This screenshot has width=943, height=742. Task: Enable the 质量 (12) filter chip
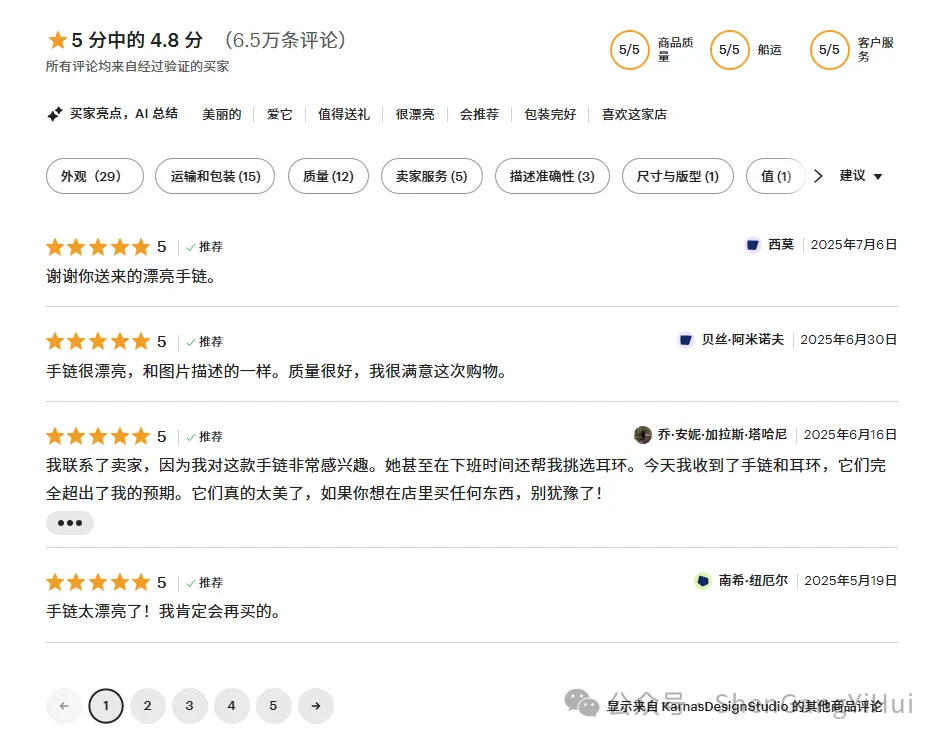coord(328,175)
